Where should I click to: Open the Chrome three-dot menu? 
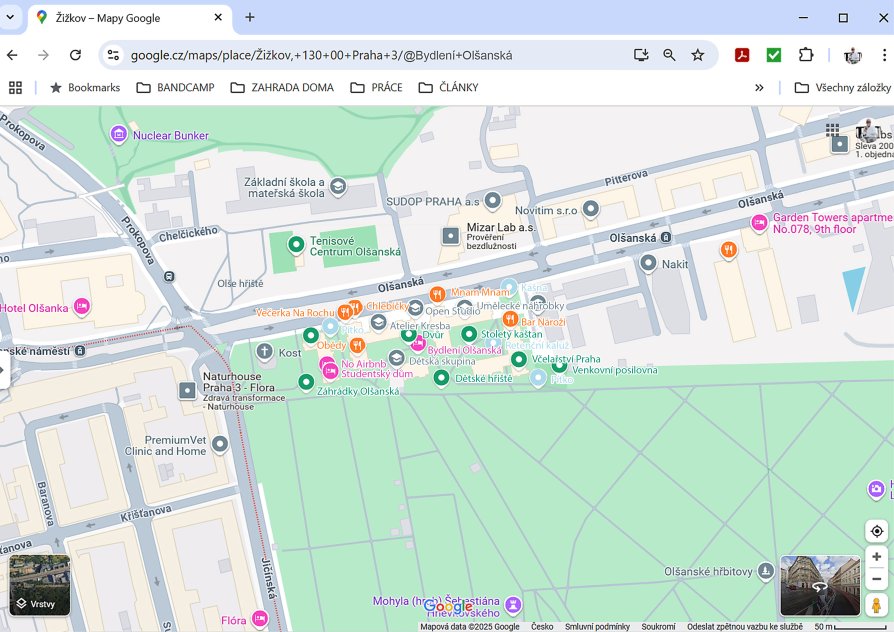click(884, 55)
